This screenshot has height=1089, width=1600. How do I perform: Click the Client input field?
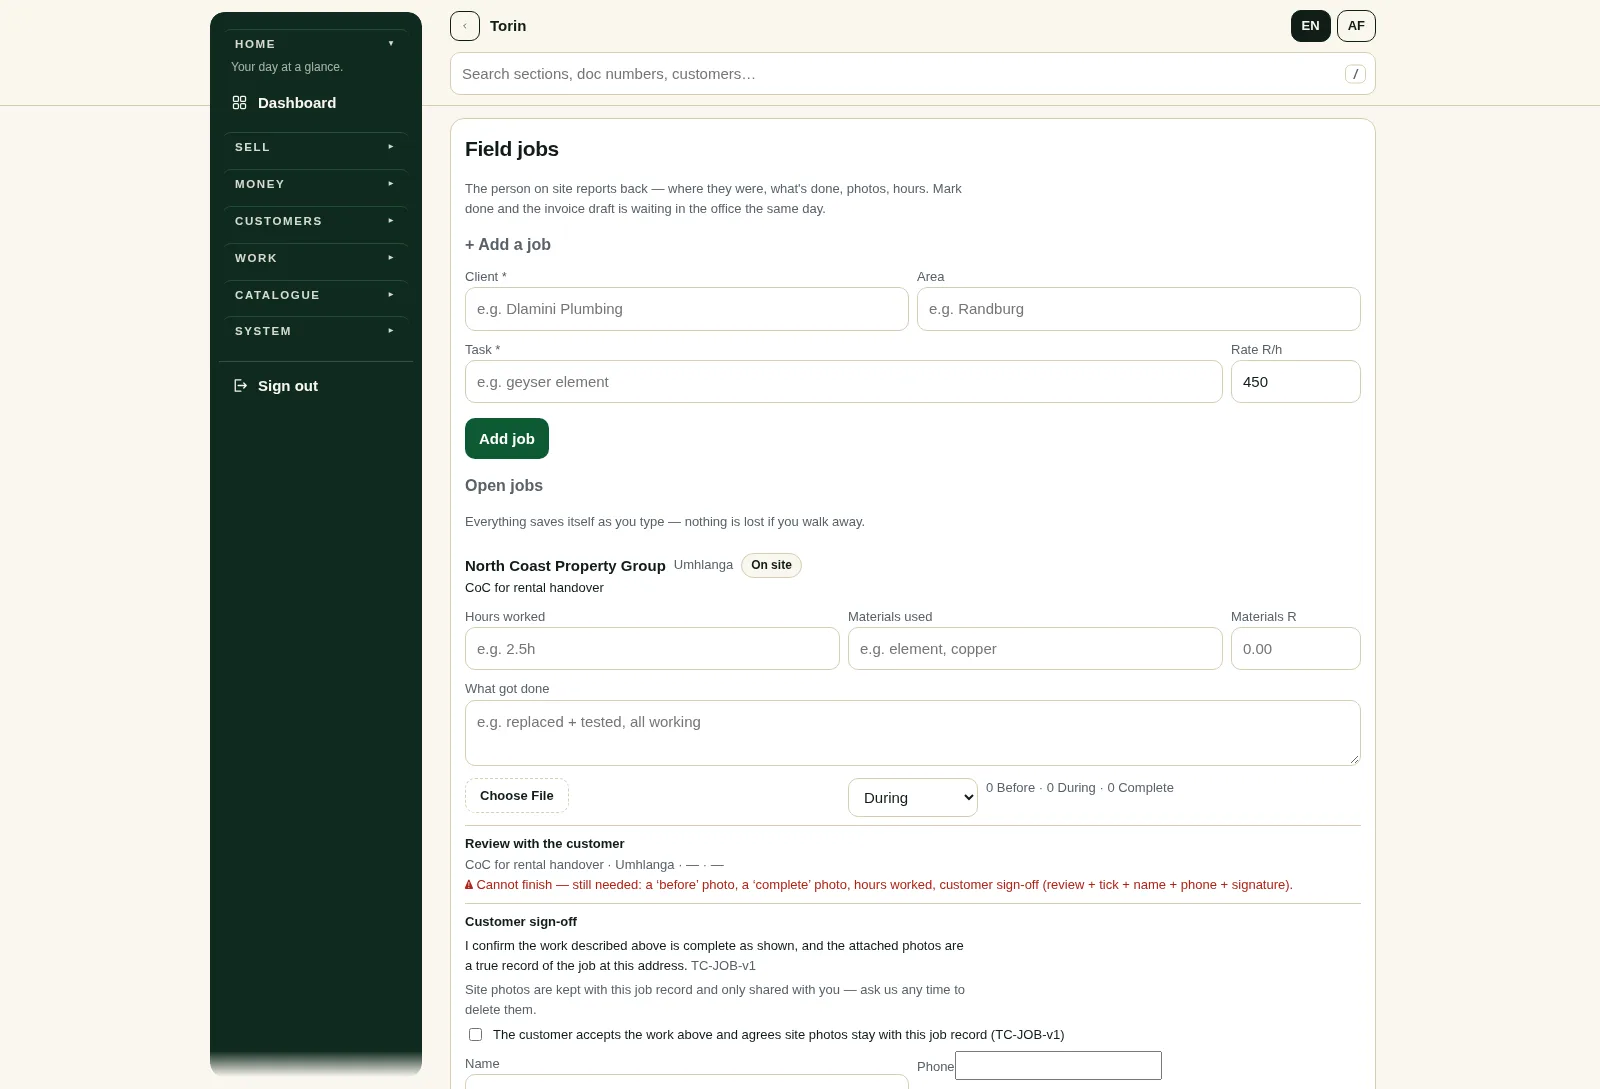[687, 309]
